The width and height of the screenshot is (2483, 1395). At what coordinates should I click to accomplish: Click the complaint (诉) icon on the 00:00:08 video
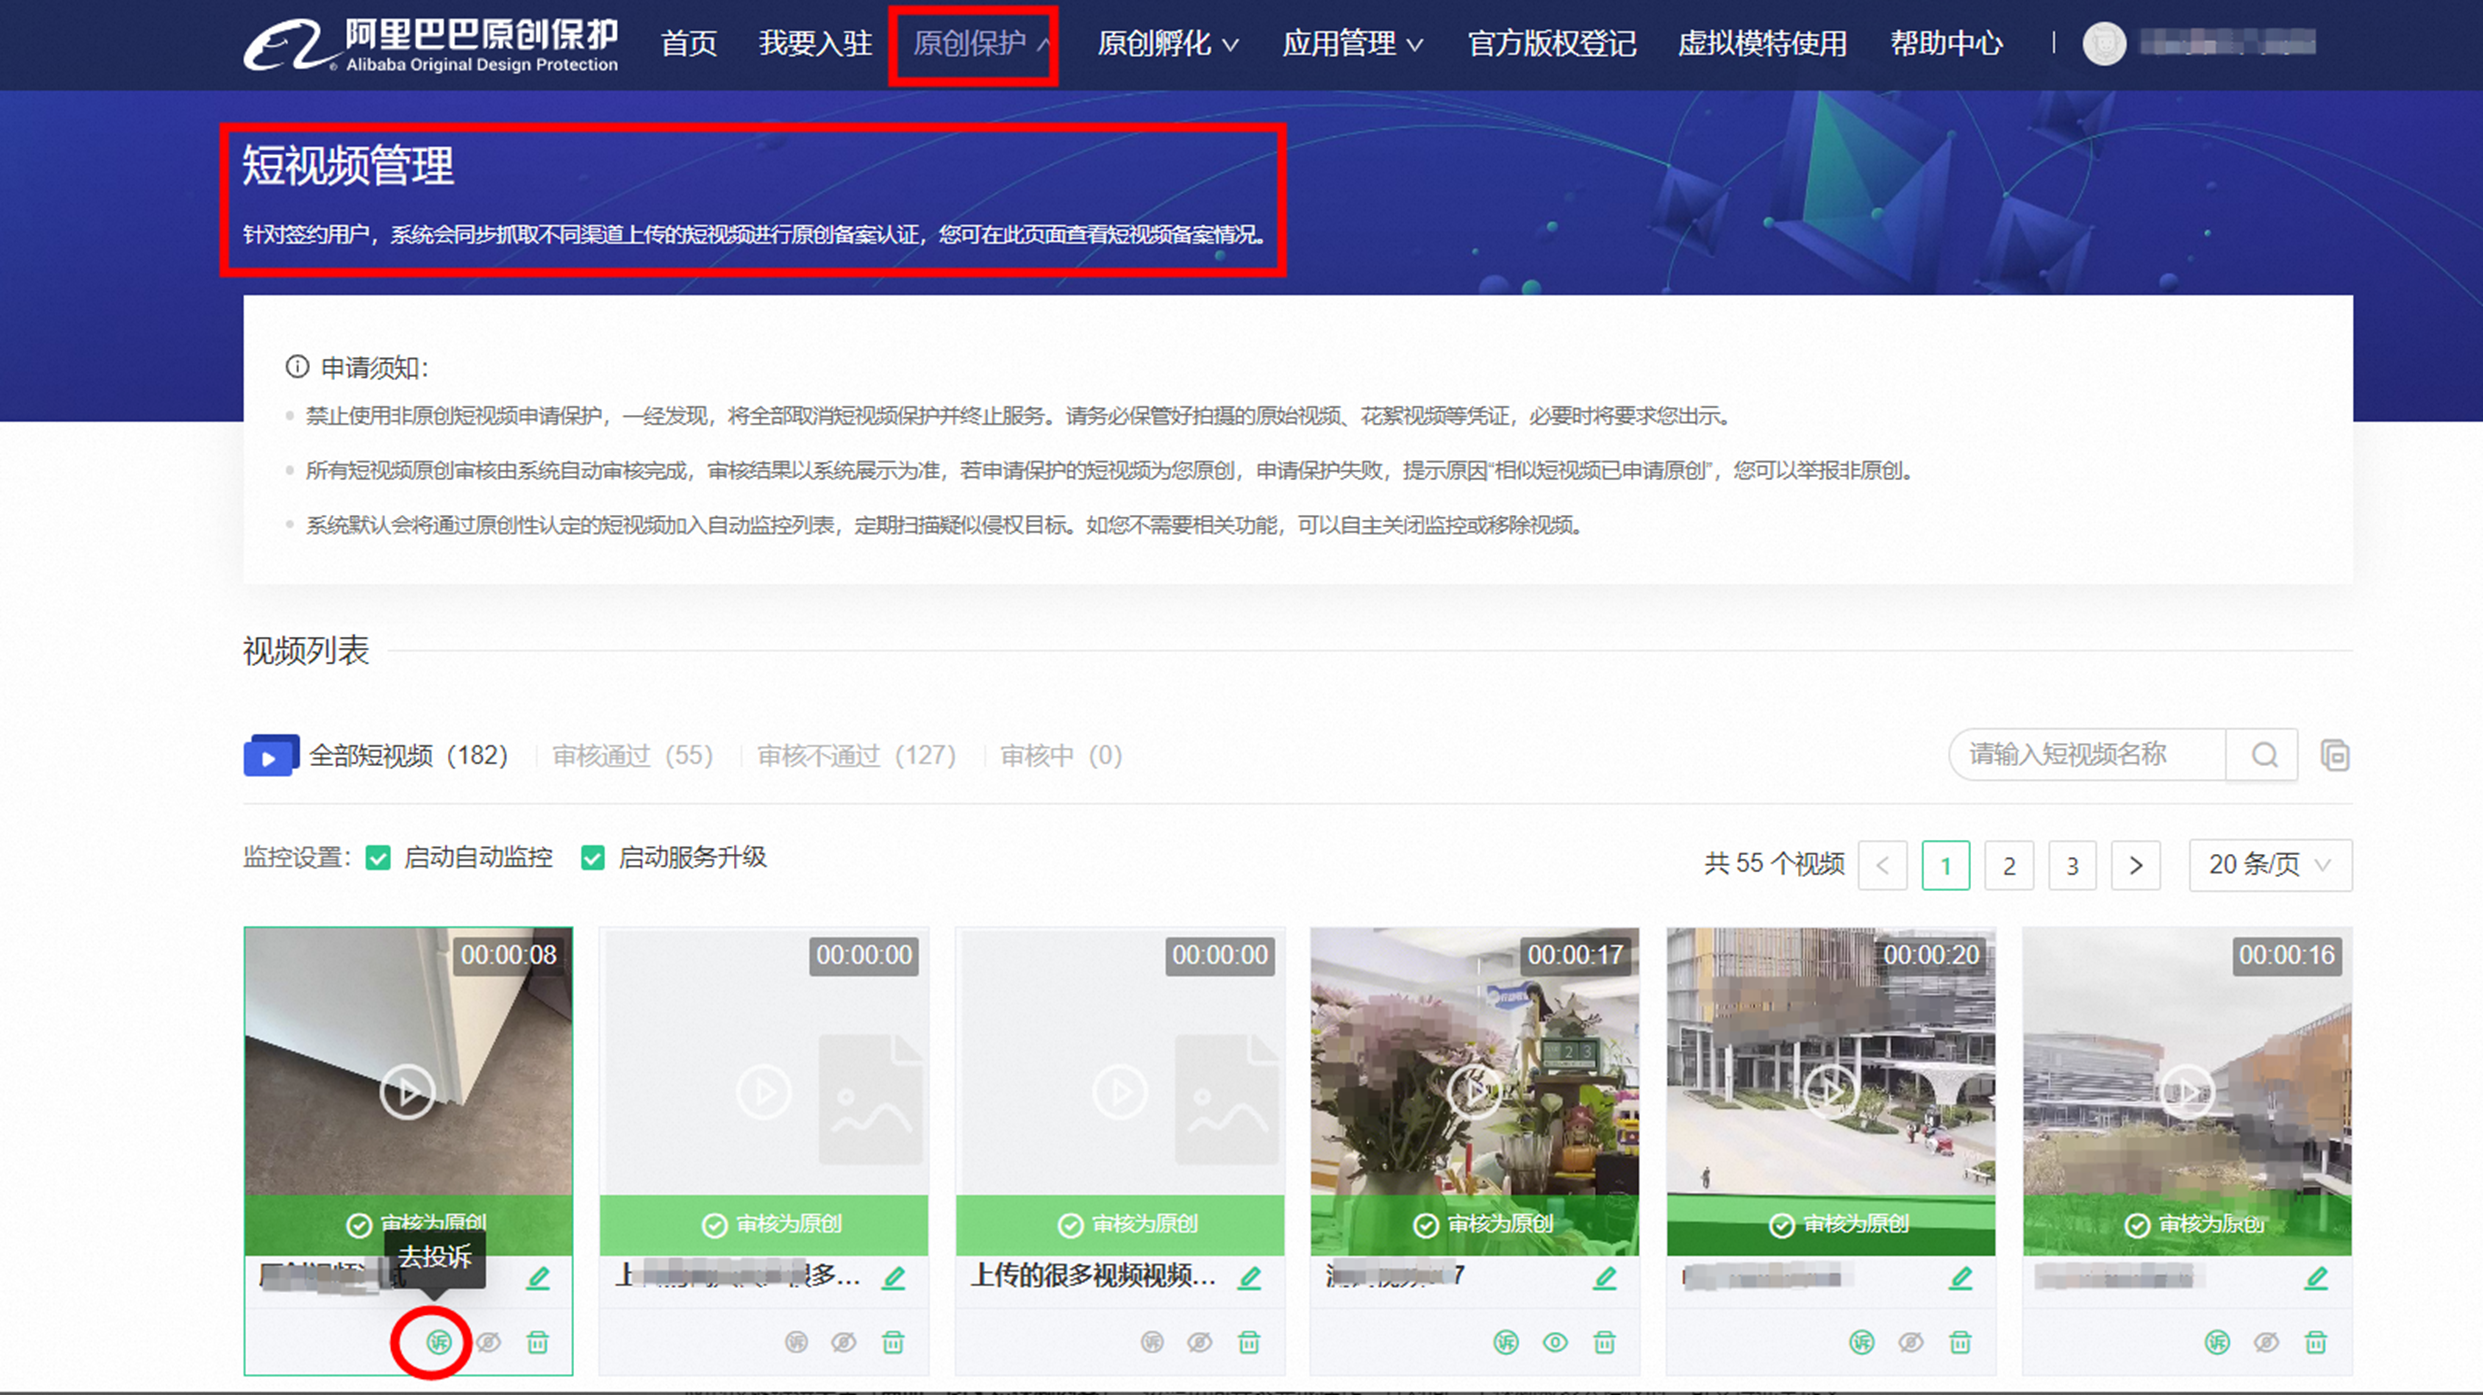439,1342
